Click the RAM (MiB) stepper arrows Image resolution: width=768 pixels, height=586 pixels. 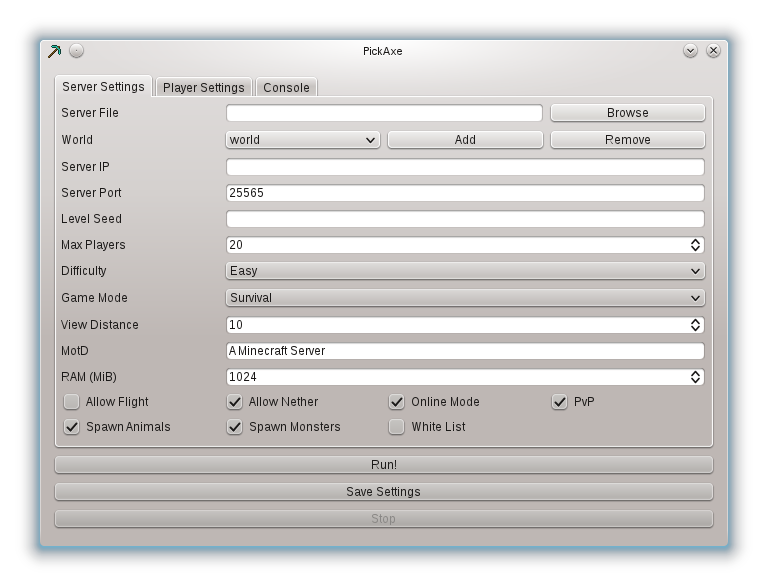696,377
